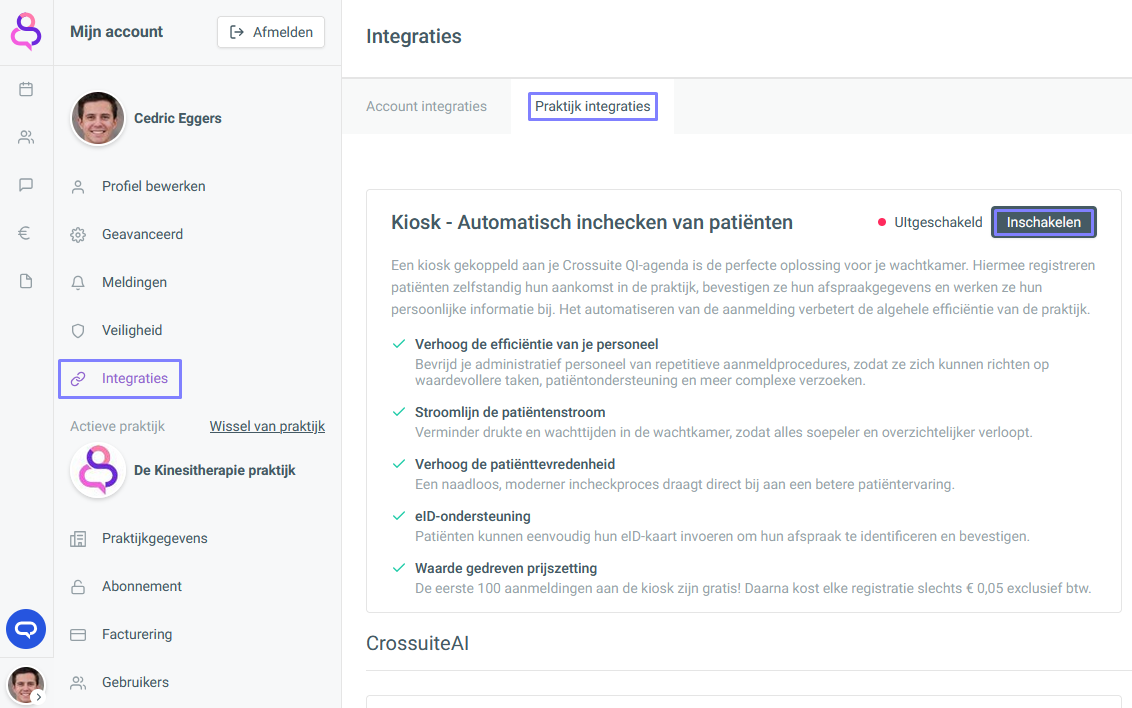The image size is (1132, 708).
Task: Click the Afmelden logout button
Action: tap(271, 32)
